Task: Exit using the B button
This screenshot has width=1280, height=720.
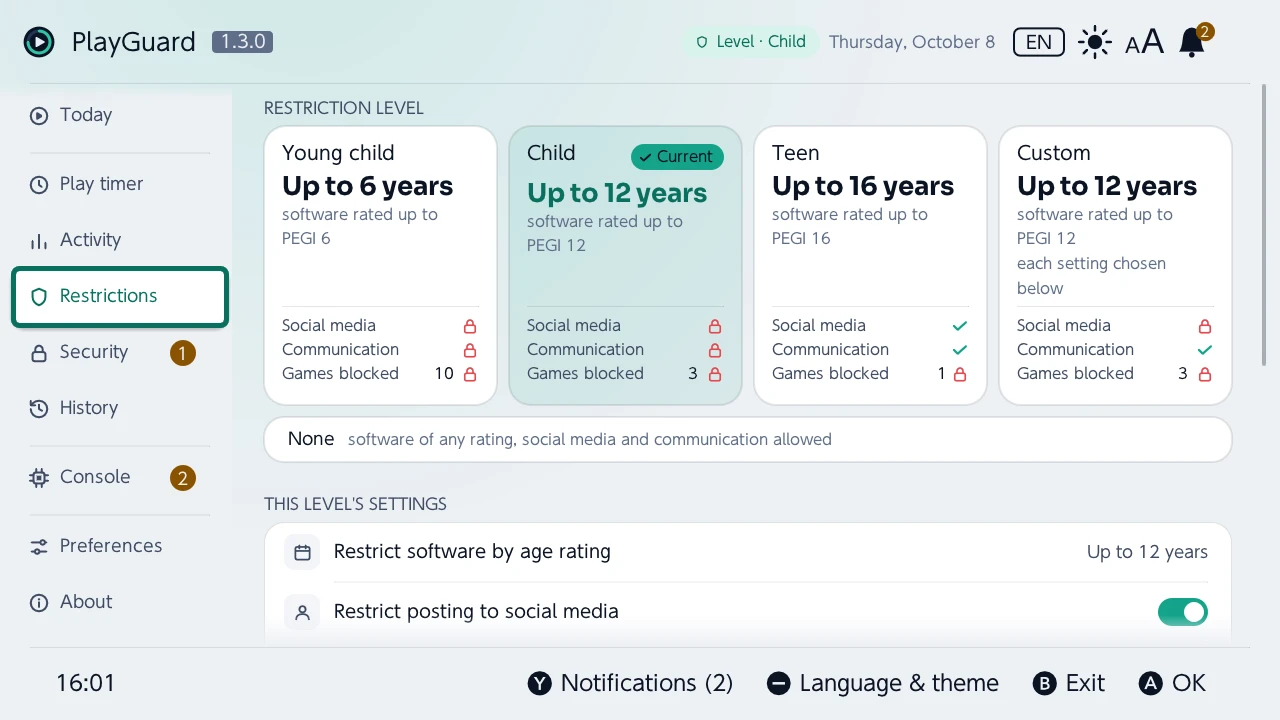Action: [1068, 683]
